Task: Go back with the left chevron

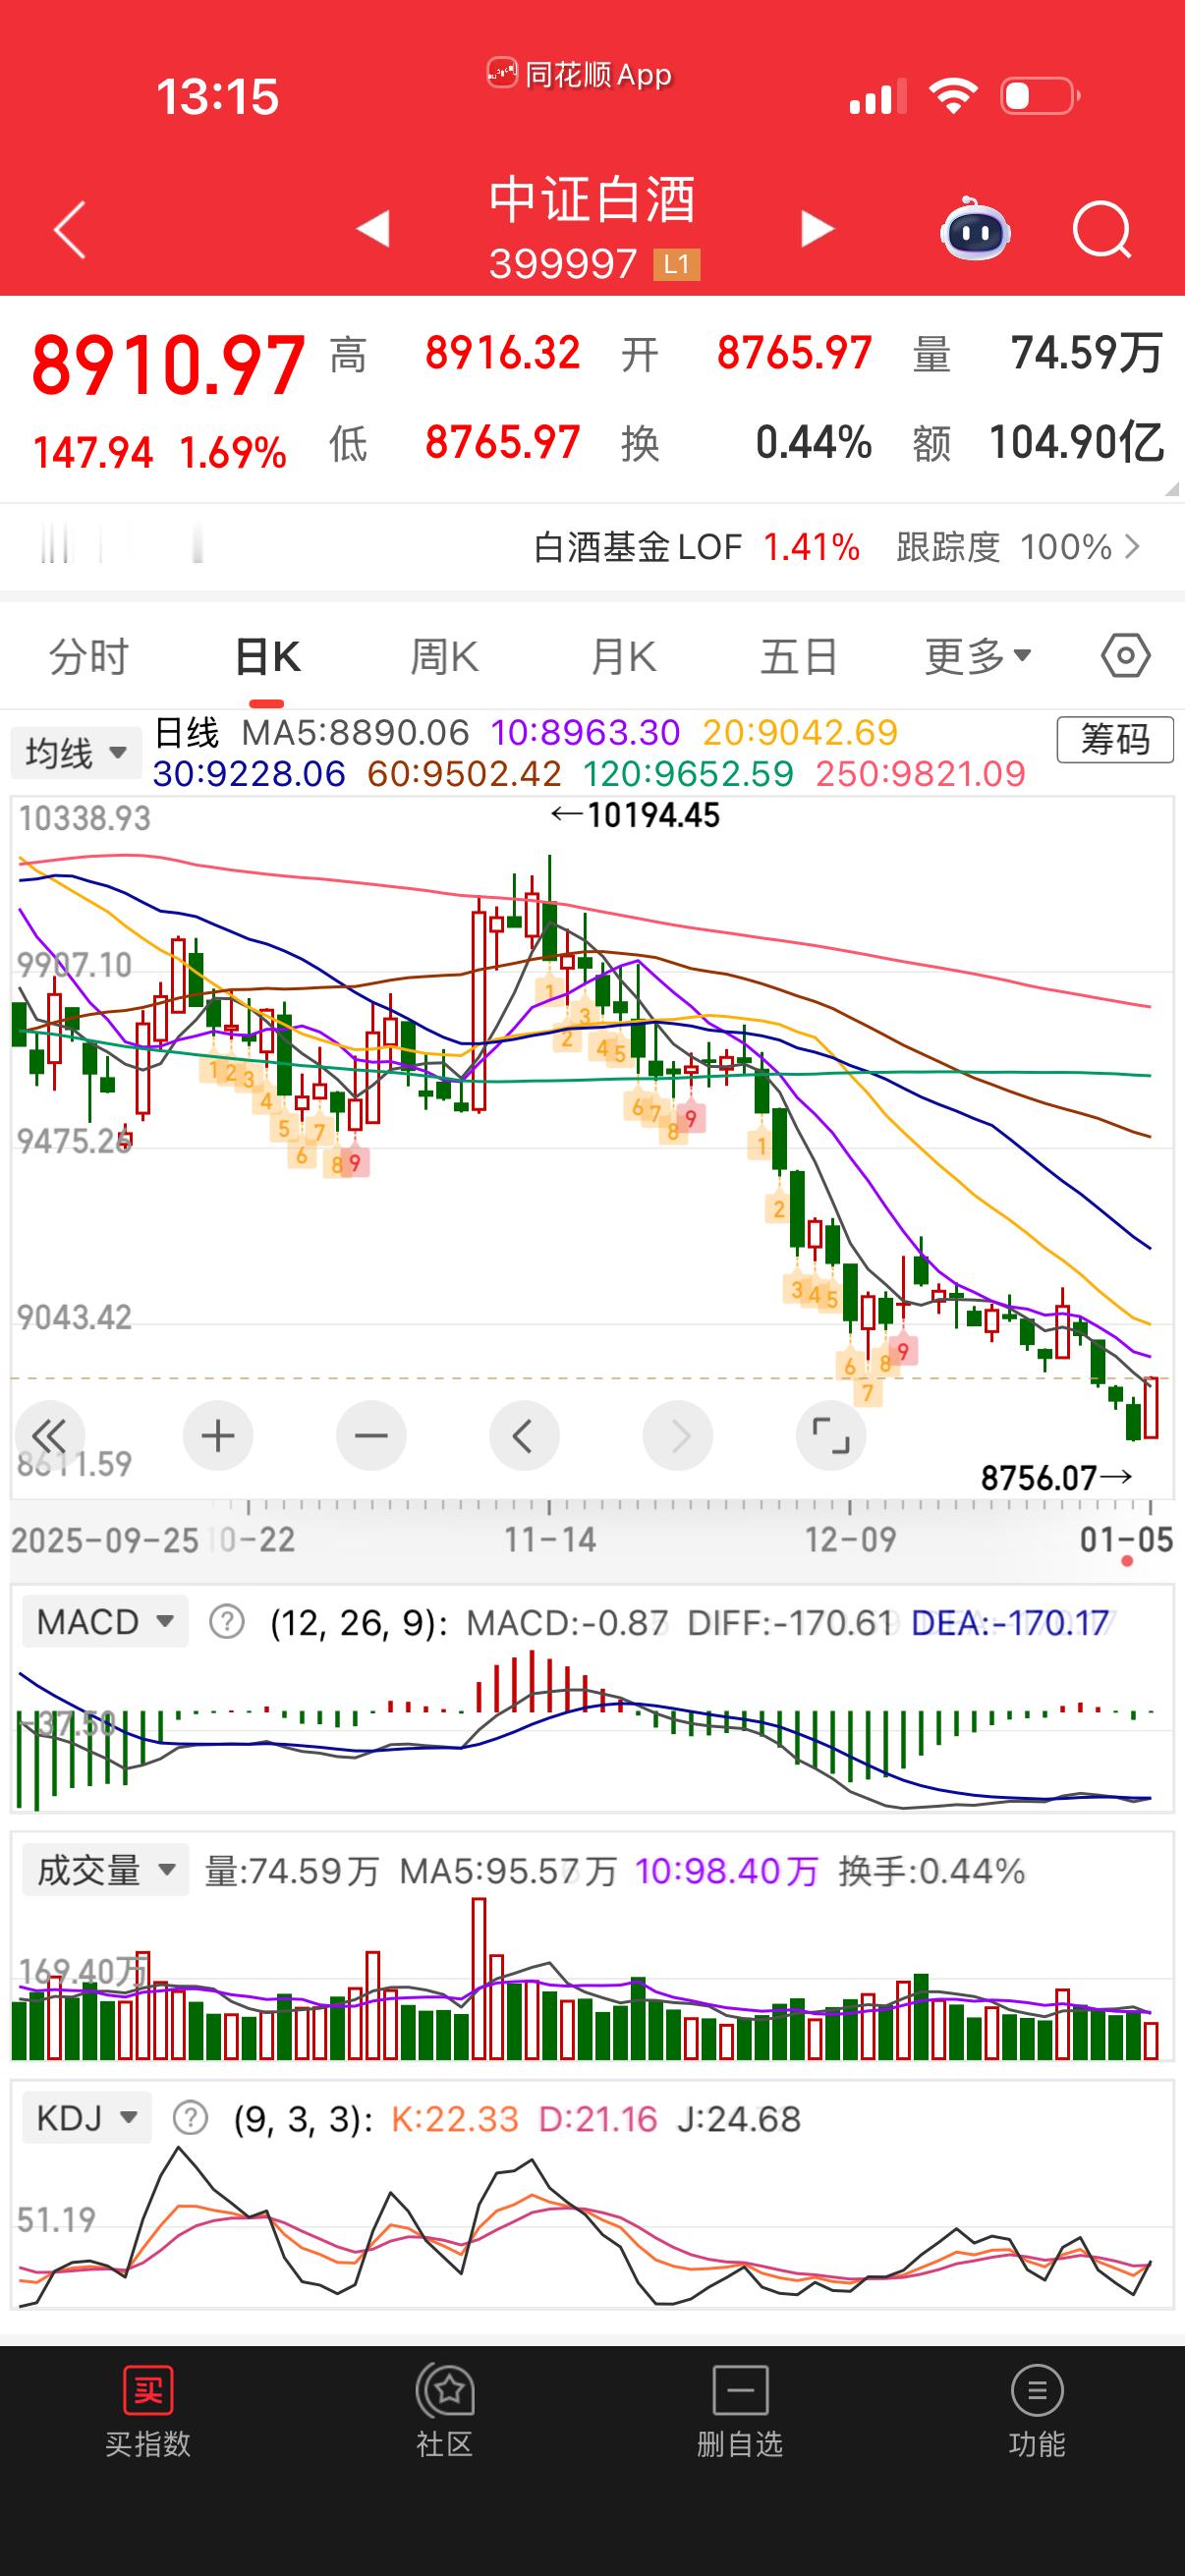Action: [69, 229]
